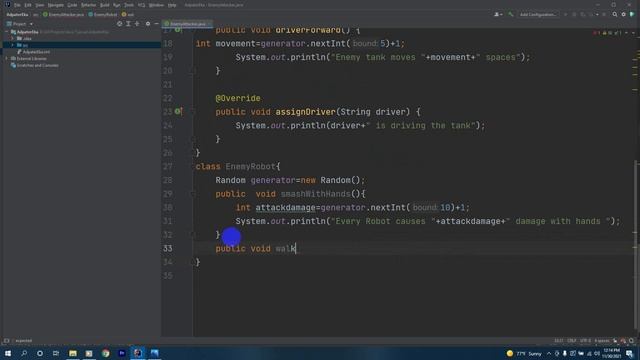Select the EnemyAttacker.java editor tab
Screen dimensions: 640x360
tap(187, 24)
